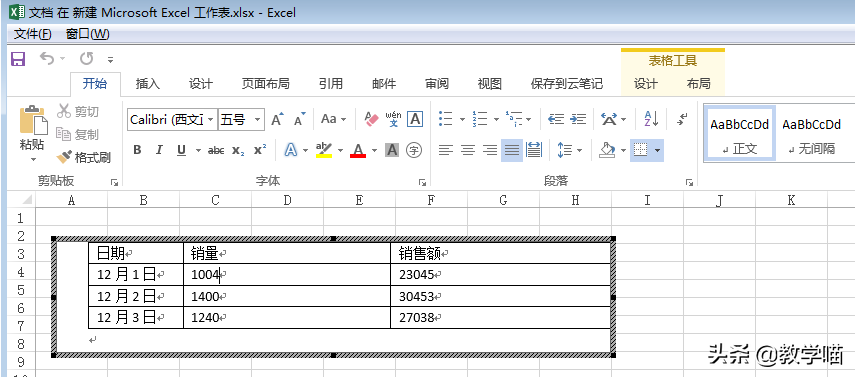Click table cell 12月3日
The image size is (855, 377).
pyautogui.click(x=136, y=318)
